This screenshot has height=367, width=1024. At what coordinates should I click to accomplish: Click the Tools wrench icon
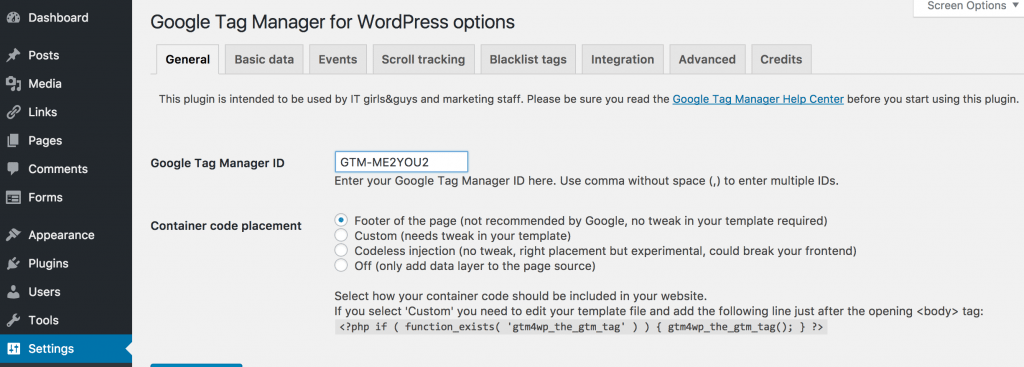click(x=12, y=320)
